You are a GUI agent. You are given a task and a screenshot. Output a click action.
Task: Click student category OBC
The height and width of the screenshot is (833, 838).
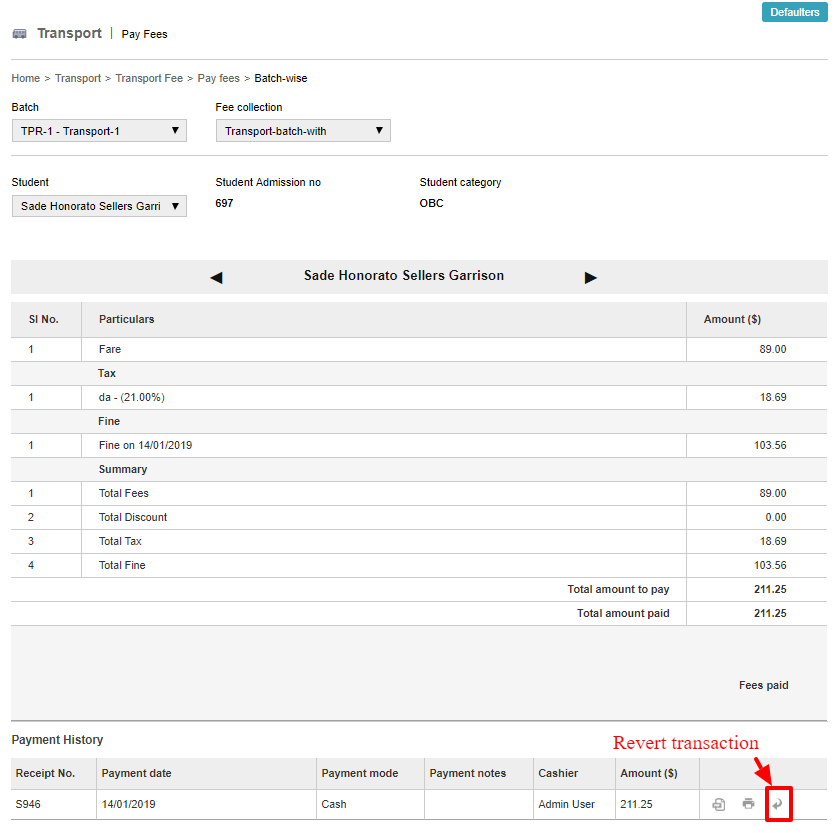tap(431, 203)
